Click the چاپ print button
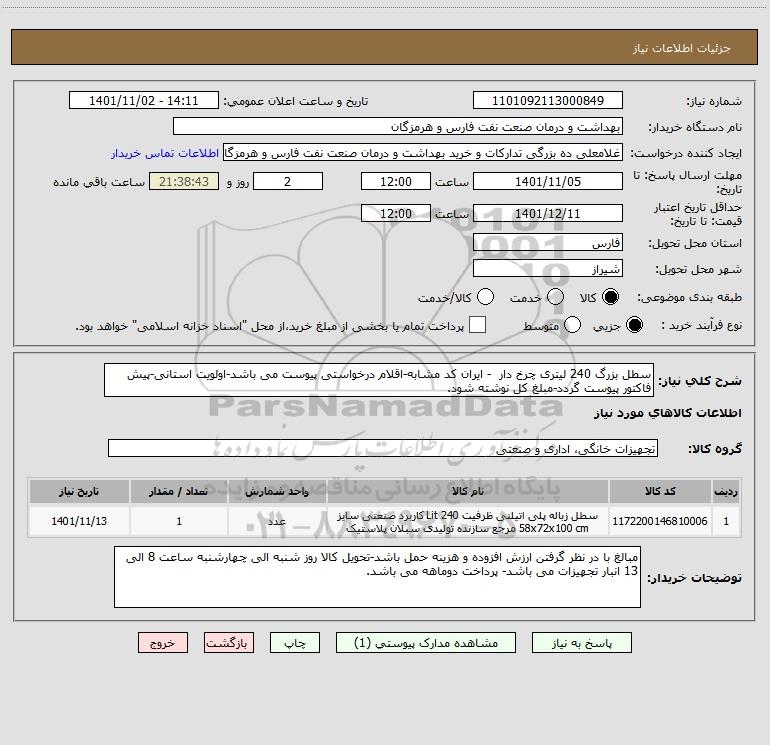Image resolution: width=770 pixels, height=745 pixels. click(x=295, y=643)
